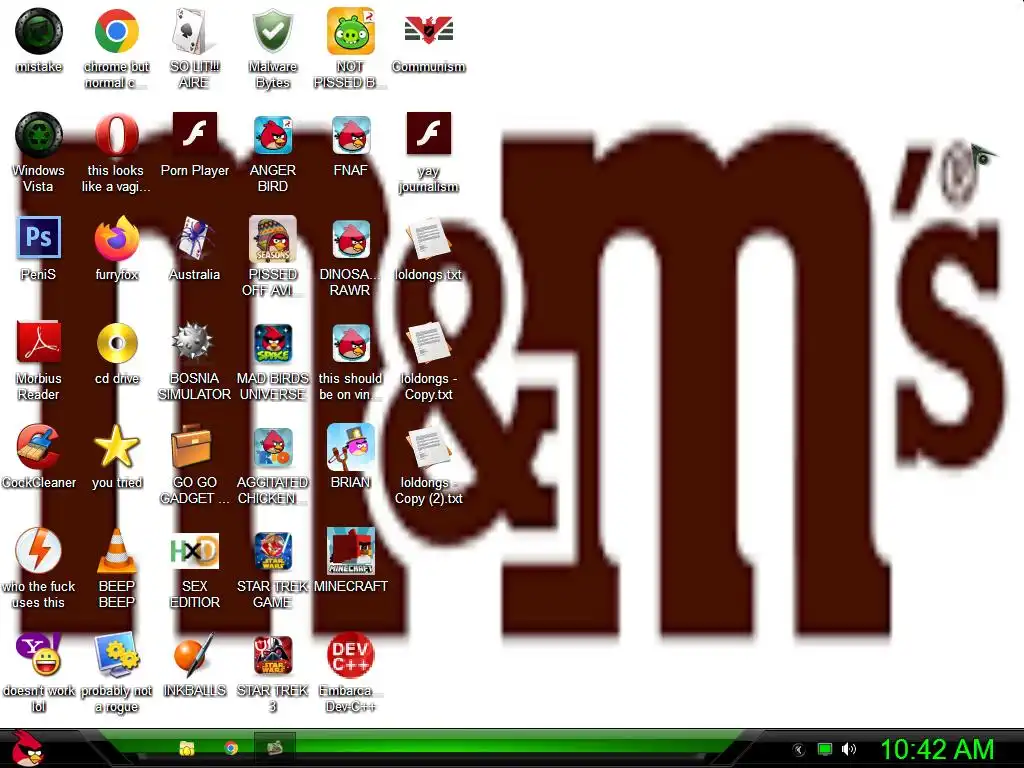Open the Flash icon next to Opera
The image size is (1024, 768).
(x=195, y=134)
